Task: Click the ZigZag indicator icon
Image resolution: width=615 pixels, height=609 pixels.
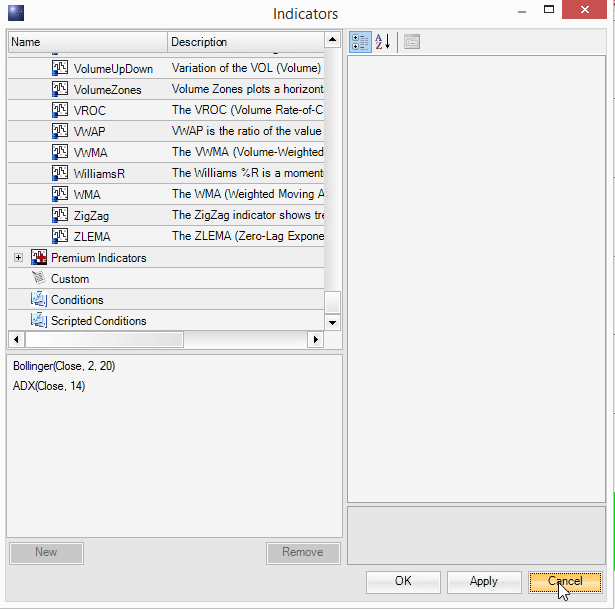Action: [x=60, y=215]
